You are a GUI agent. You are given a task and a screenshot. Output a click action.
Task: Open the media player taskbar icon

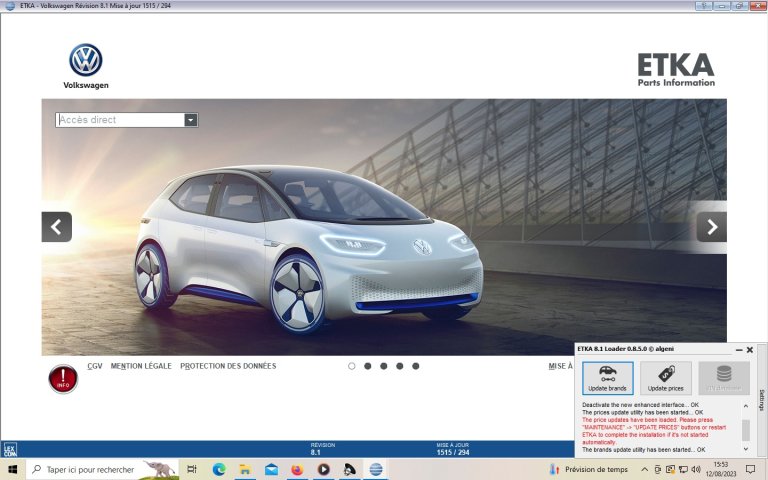point(323,469)
